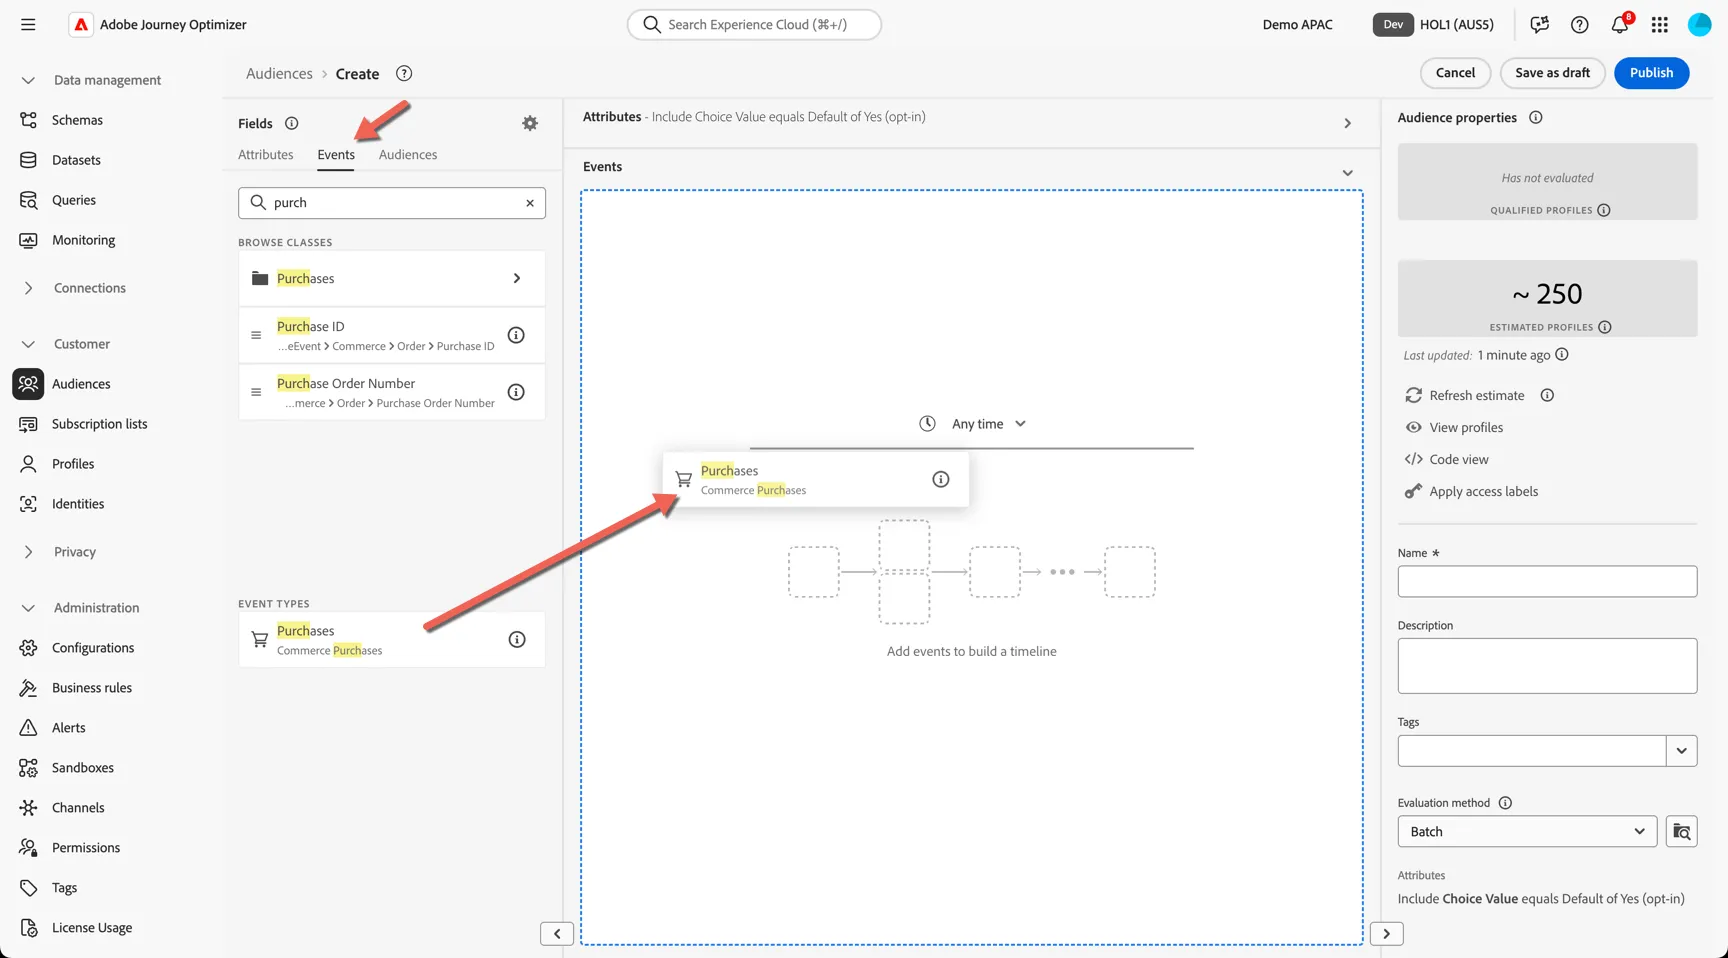The height and width of the screenshot is (958, 1728).
Task: Focus the Search Experience Cloud box
Action: click(754, 24)
